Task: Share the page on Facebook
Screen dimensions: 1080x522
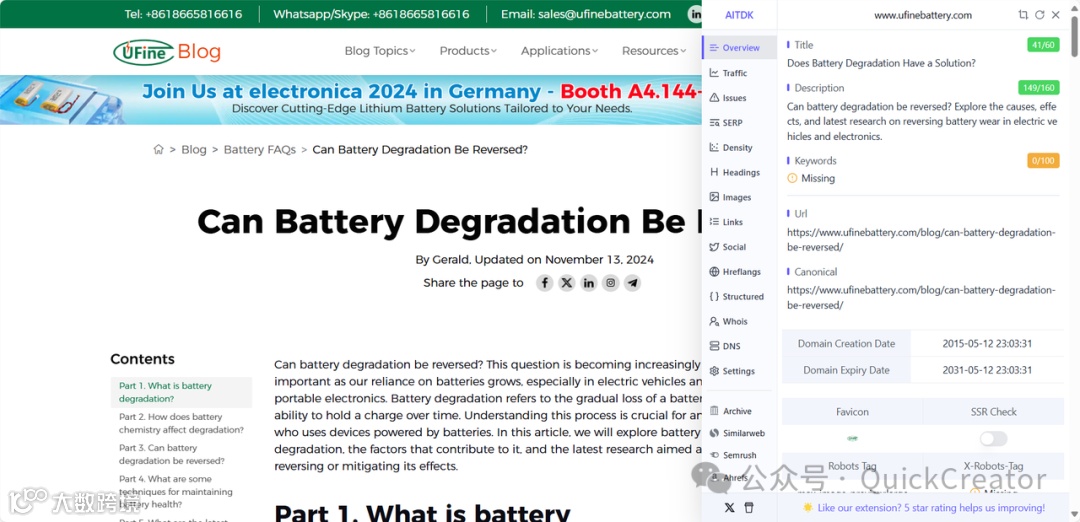Action: click(x=545, y=282)
